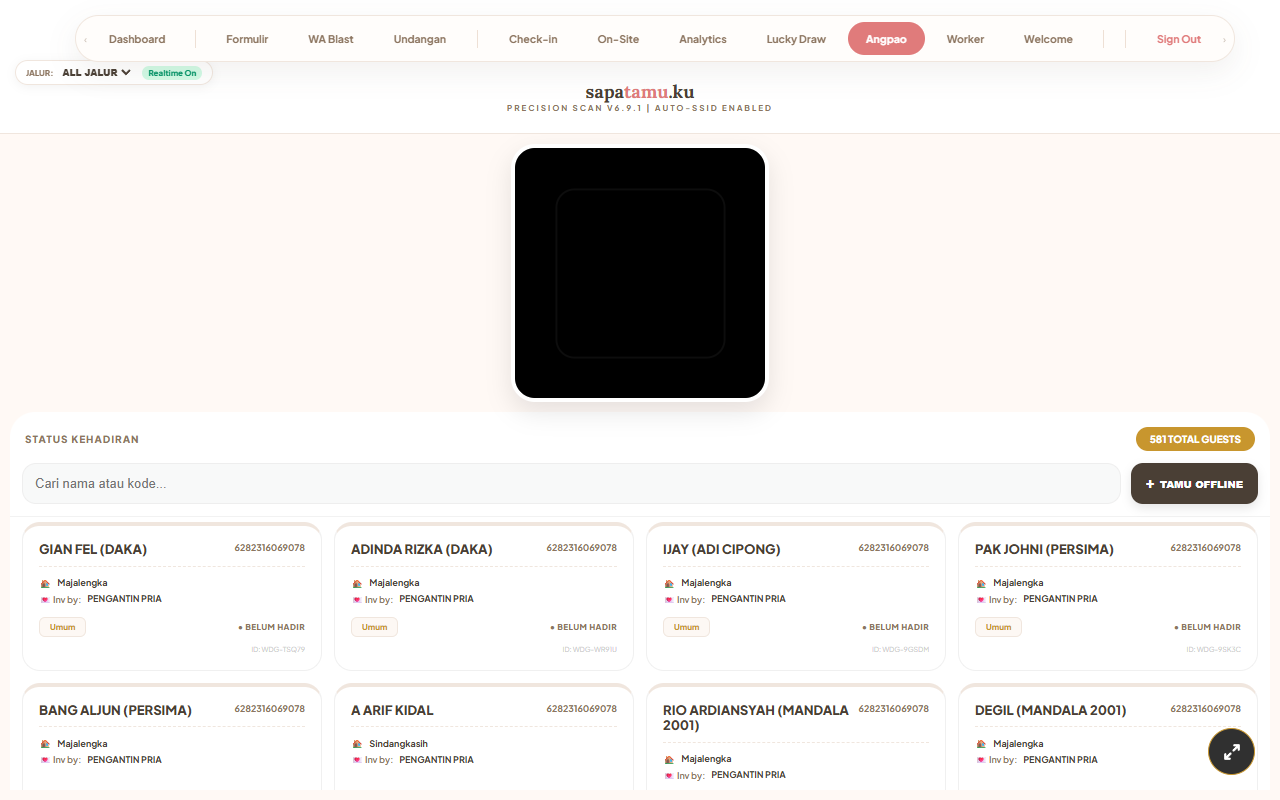Open the Welcome tab
This screenshot has width=1280, height=800.
[x=1048, y=39]
